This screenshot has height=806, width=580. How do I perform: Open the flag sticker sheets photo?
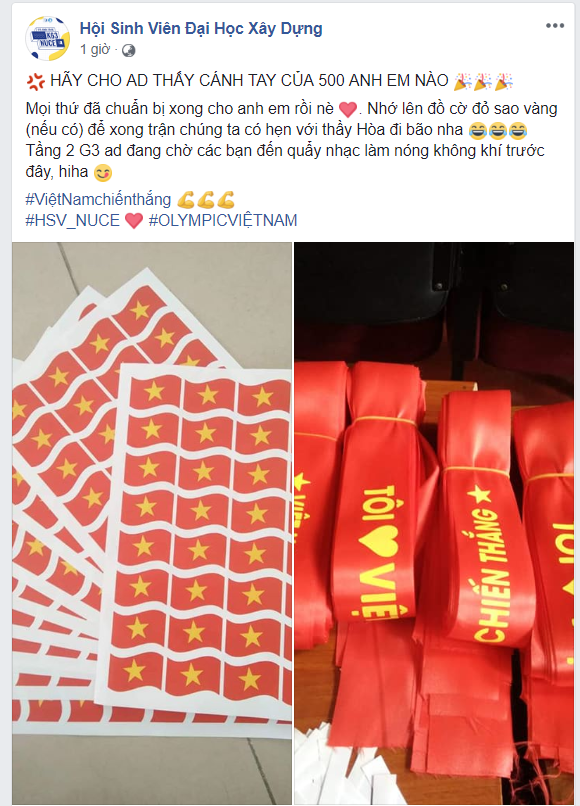152,523
